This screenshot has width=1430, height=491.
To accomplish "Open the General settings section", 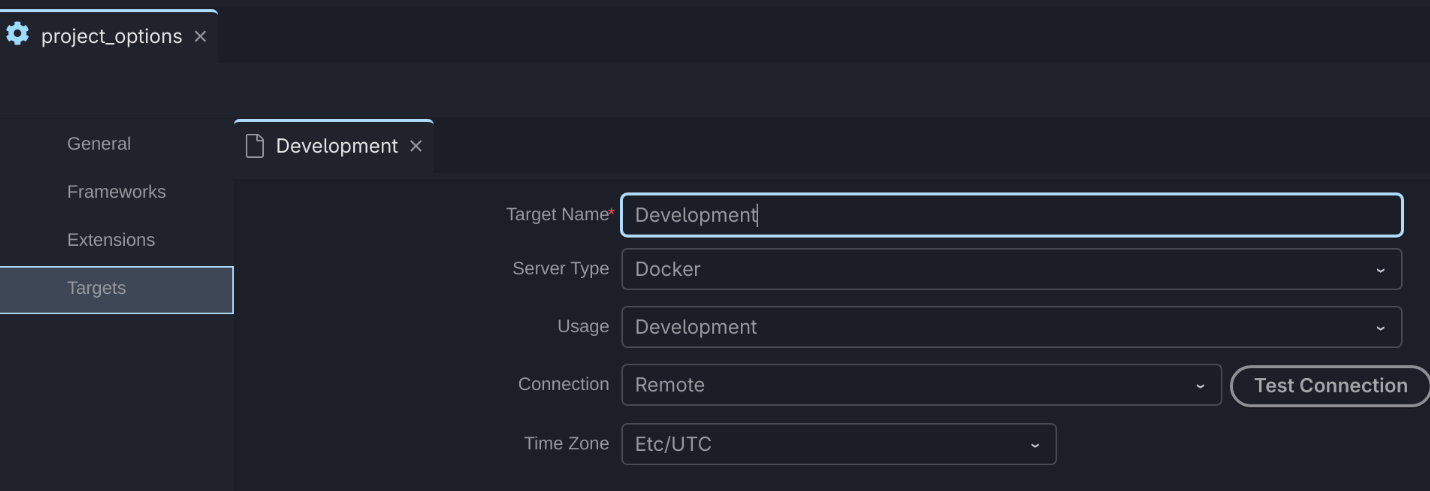I will [x=99, y=144].
